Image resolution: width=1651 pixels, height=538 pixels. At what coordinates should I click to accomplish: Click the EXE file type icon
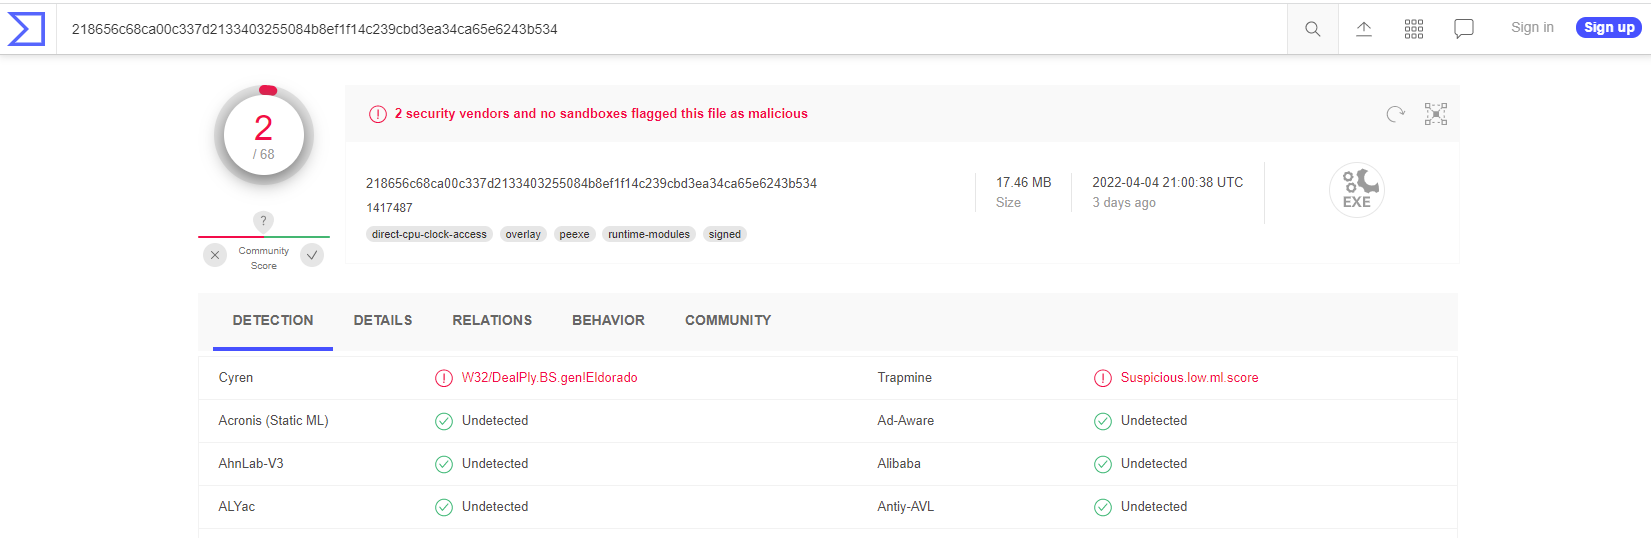pyautogui.click(x=1357, y=190)
